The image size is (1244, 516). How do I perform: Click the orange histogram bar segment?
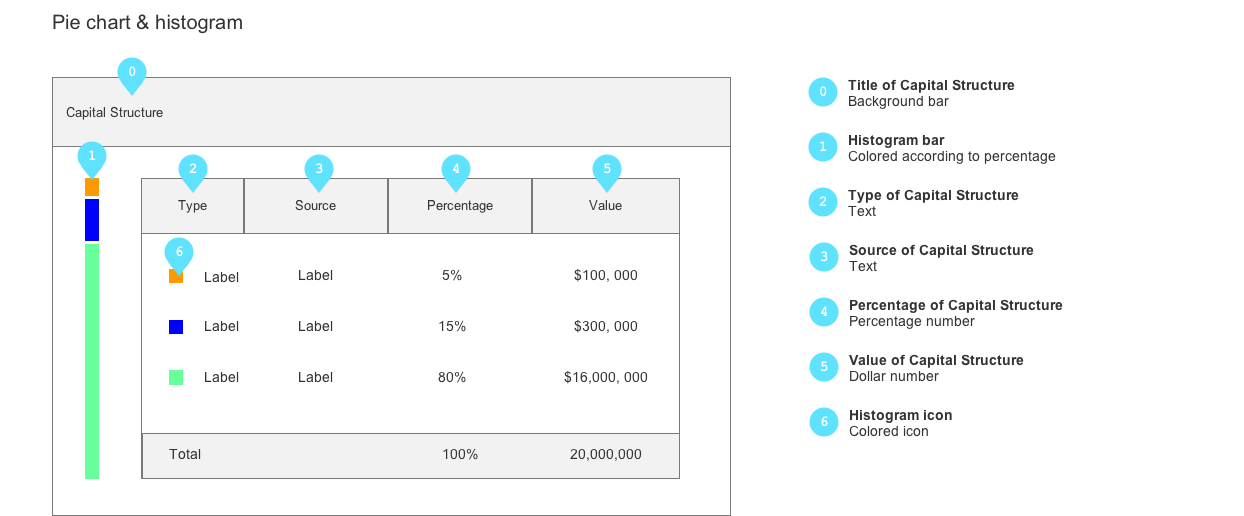(x=92, y=187)
